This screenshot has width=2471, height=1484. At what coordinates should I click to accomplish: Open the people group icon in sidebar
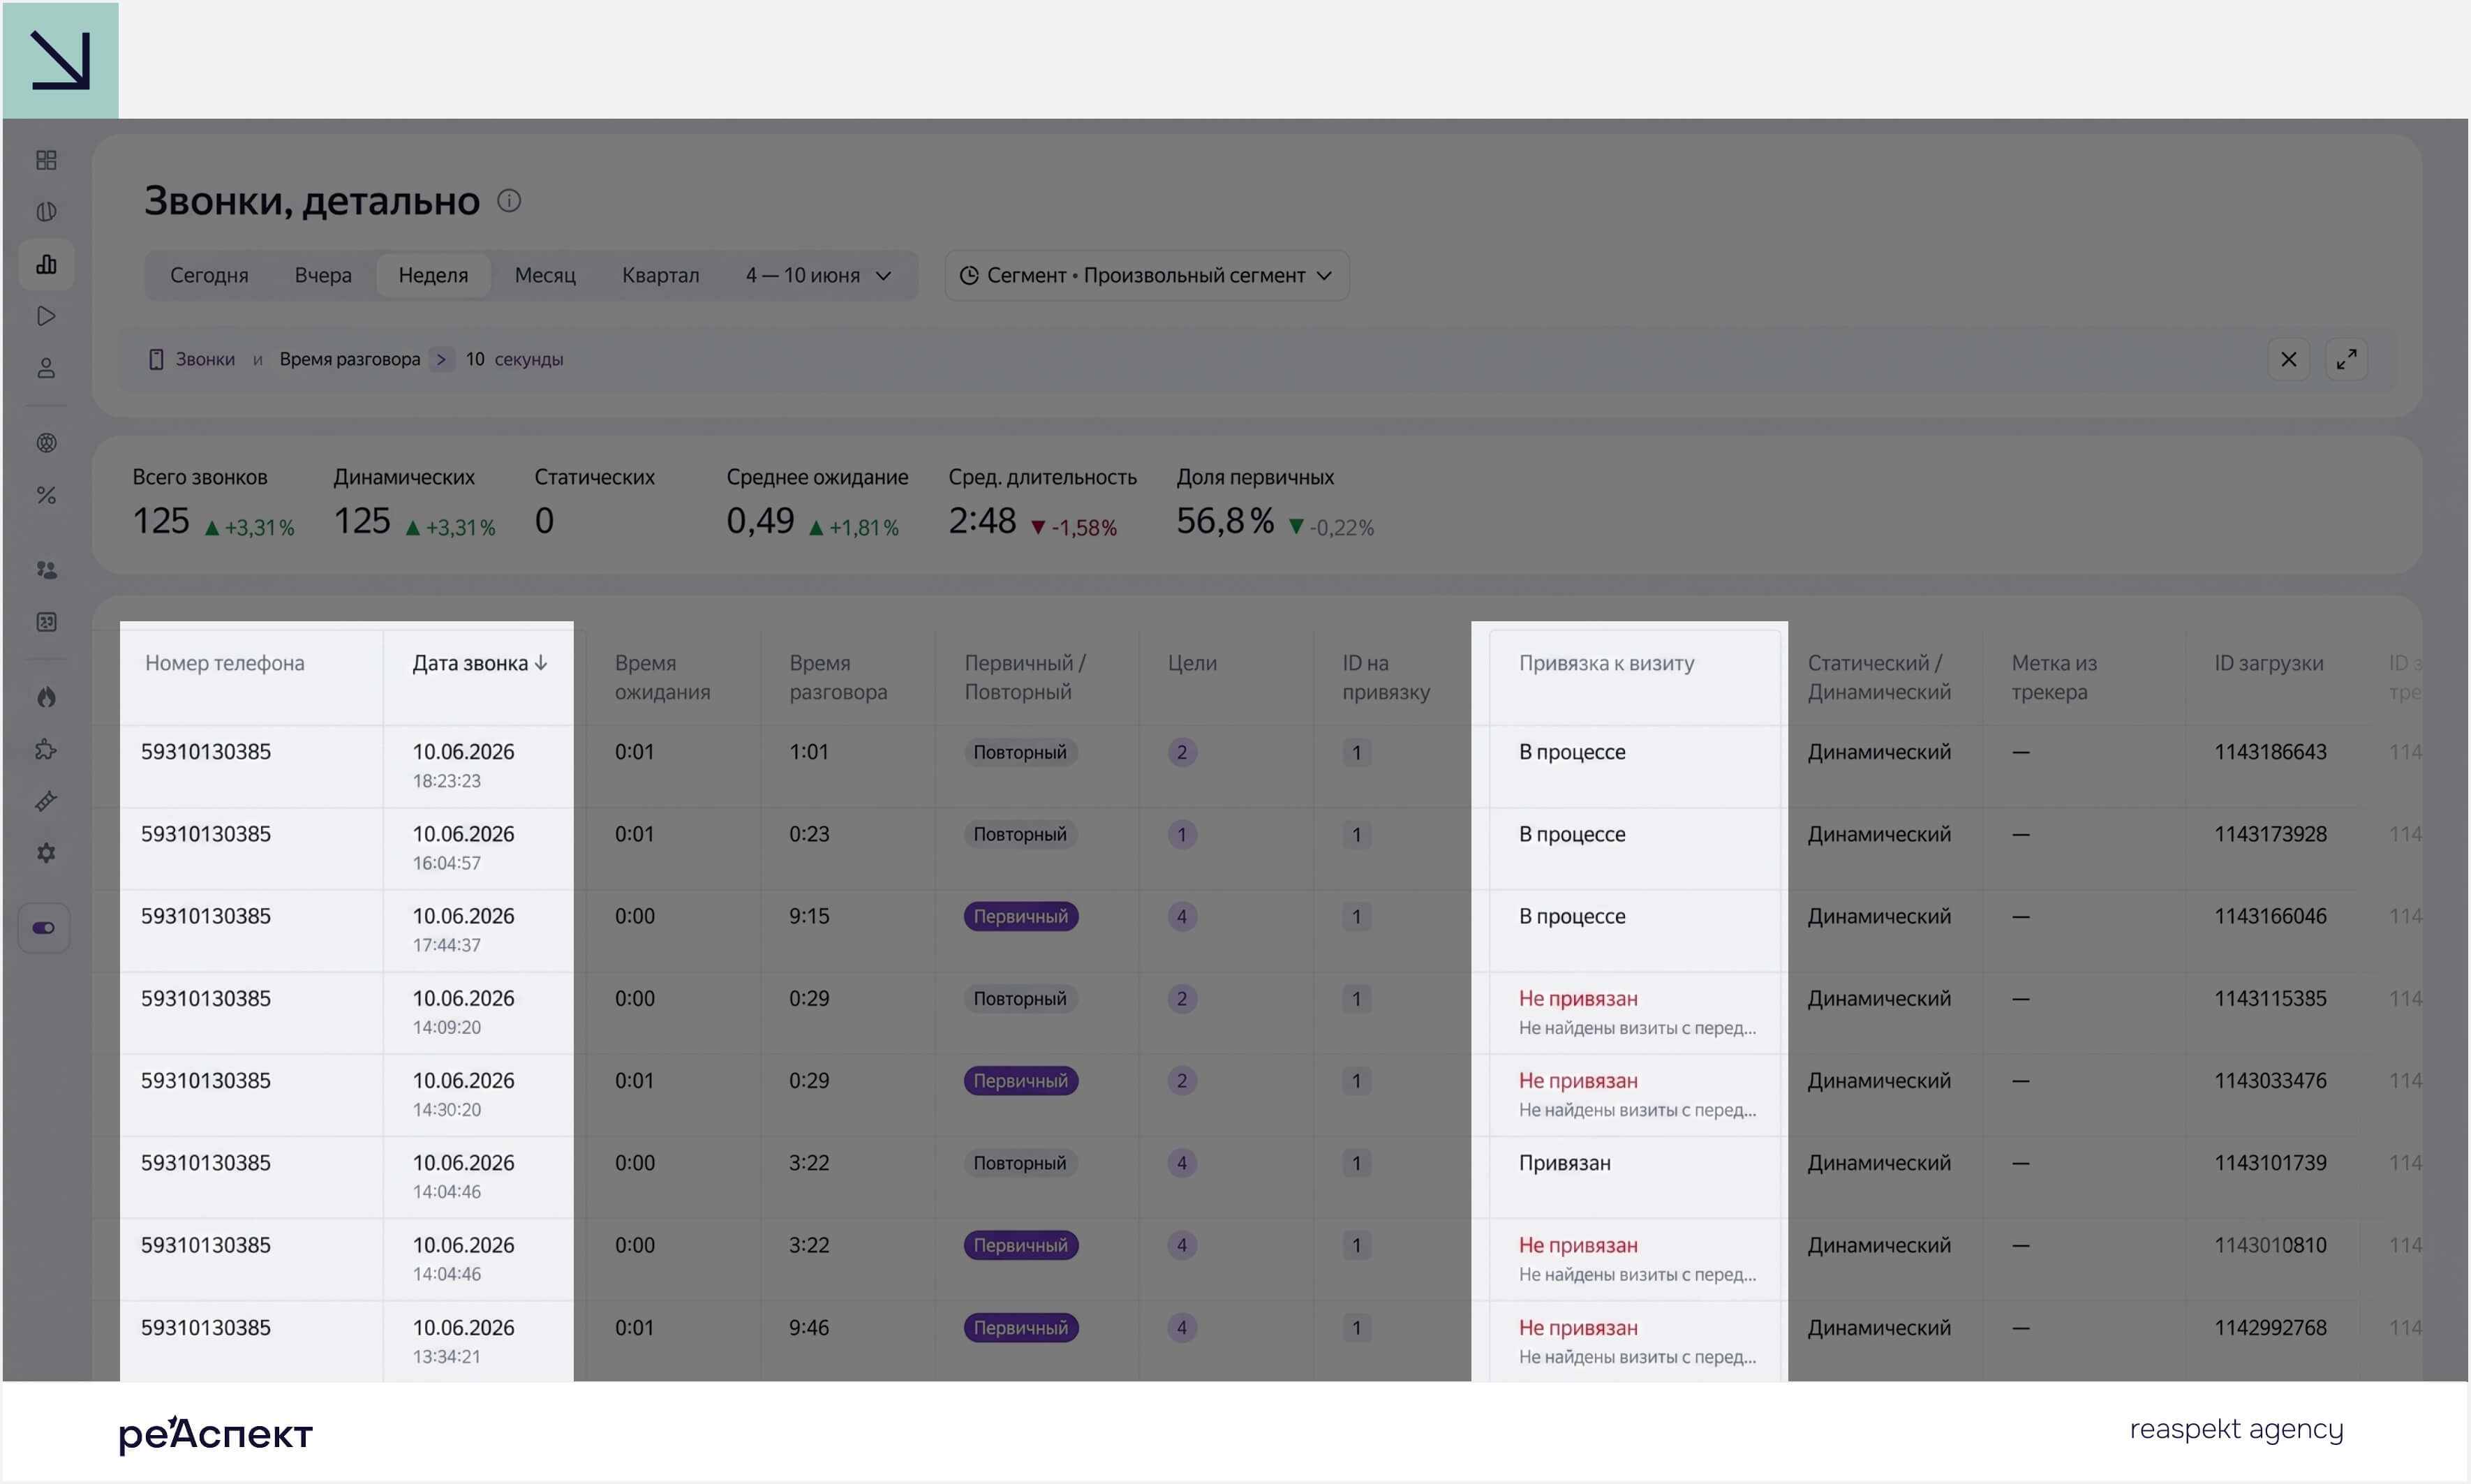(46, 570)
